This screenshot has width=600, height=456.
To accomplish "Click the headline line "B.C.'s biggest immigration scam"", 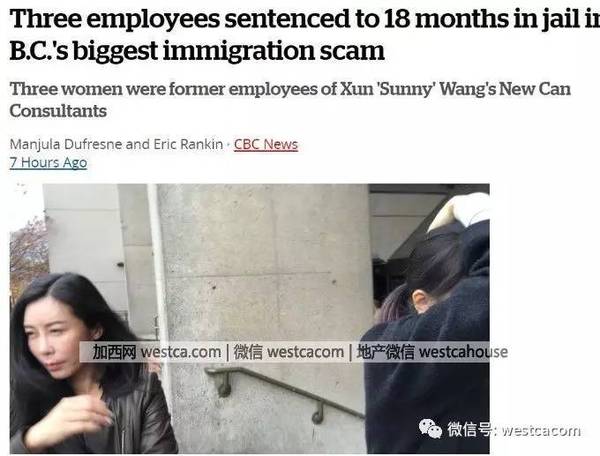I will tap(197, 50).
